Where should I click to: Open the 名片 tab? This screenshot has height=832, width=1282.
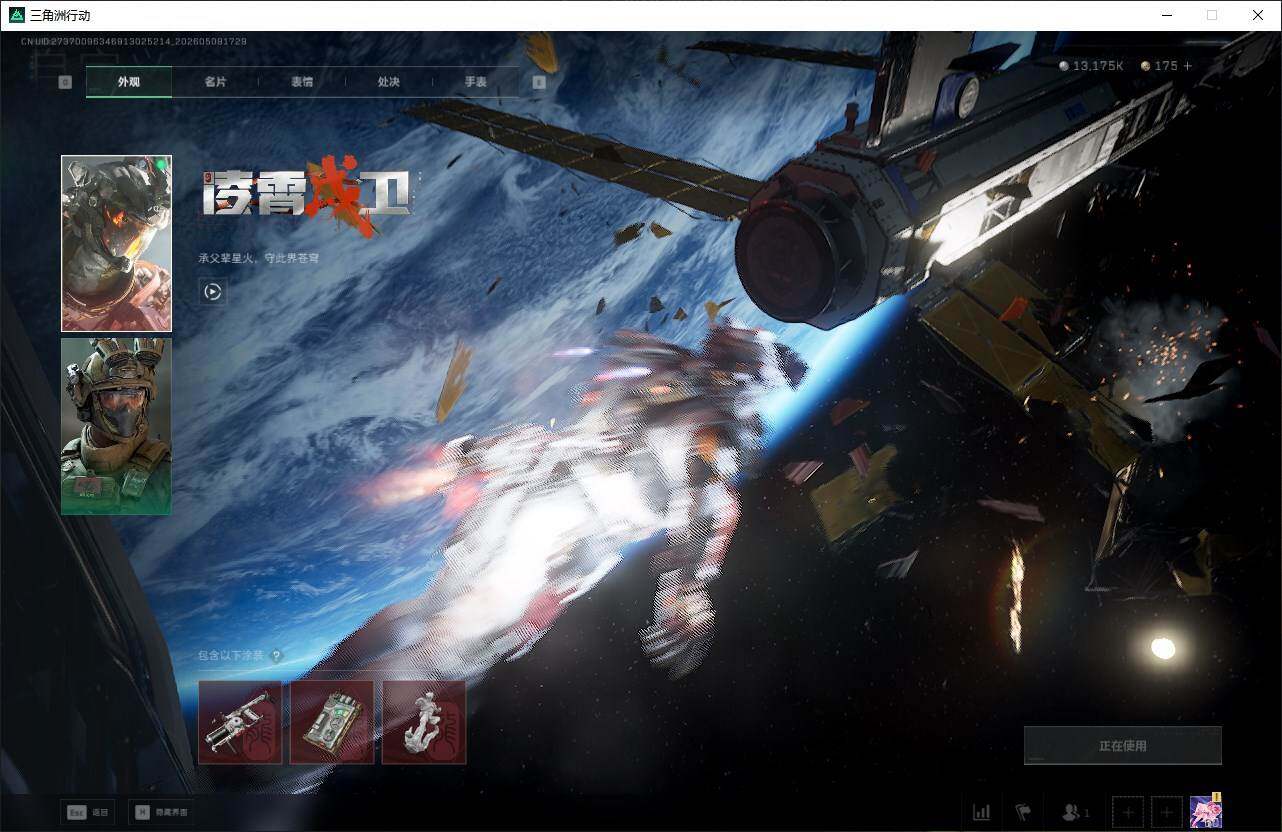coord(215,82)
